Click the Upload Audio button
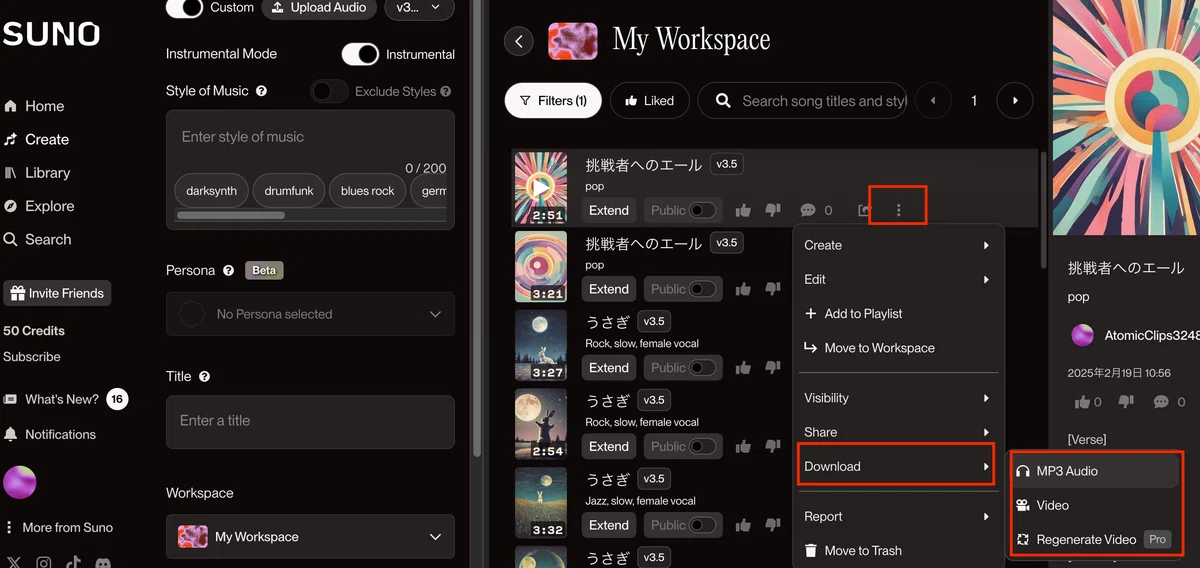The width and height of the screenshot is (1200, 568). tap(320, 8)
